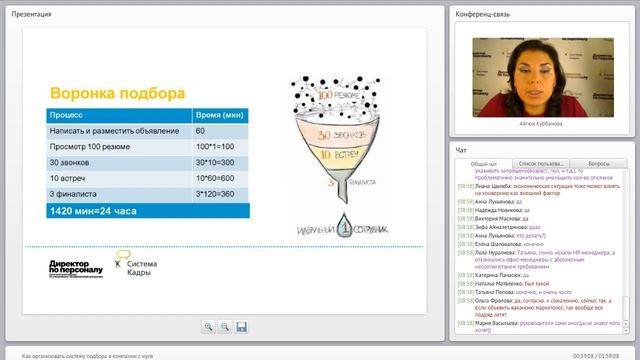The height and width of the screenshot is (360, 640).
Task: Zoom in on the presentation slide
Action: pos(208,327)
